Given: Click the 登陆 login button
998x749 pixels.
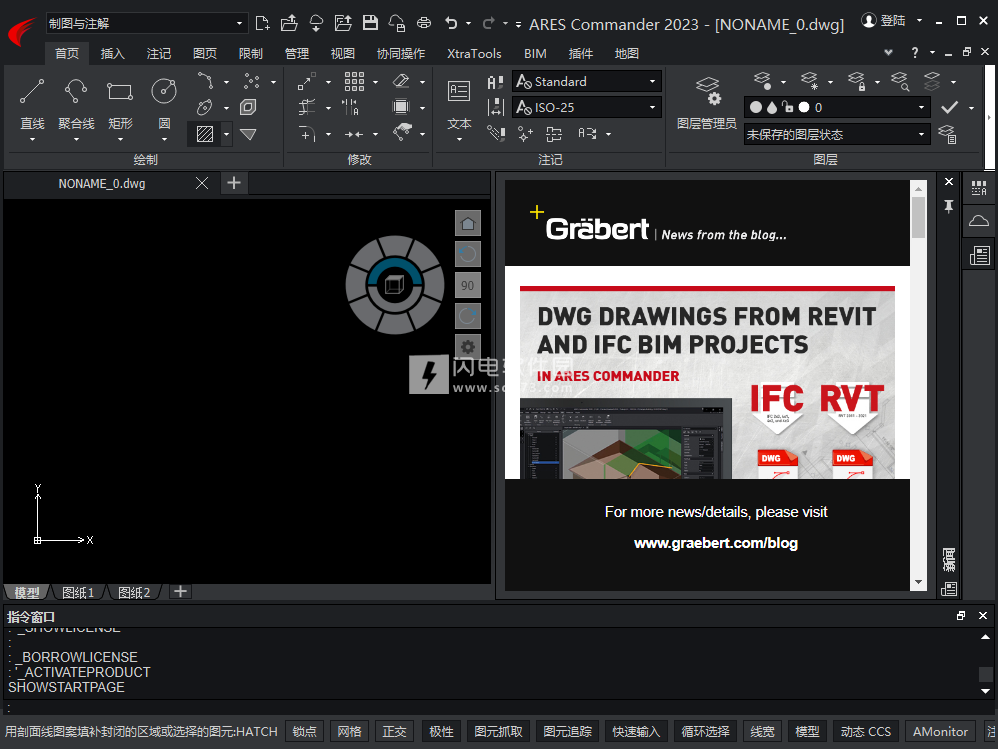Looking at the screenshot, I should tap(884, 21).
